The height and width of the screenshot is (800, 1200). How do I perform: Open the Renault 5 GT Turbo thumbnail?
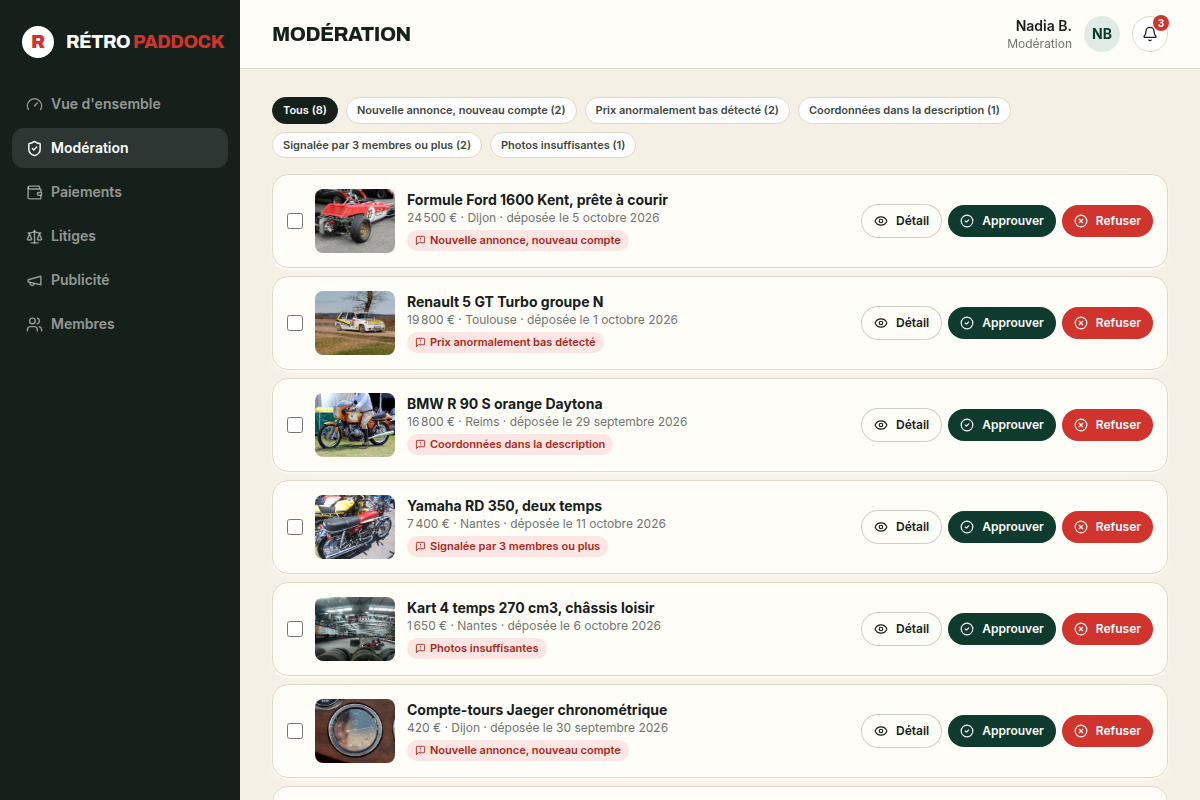point(355,323)
